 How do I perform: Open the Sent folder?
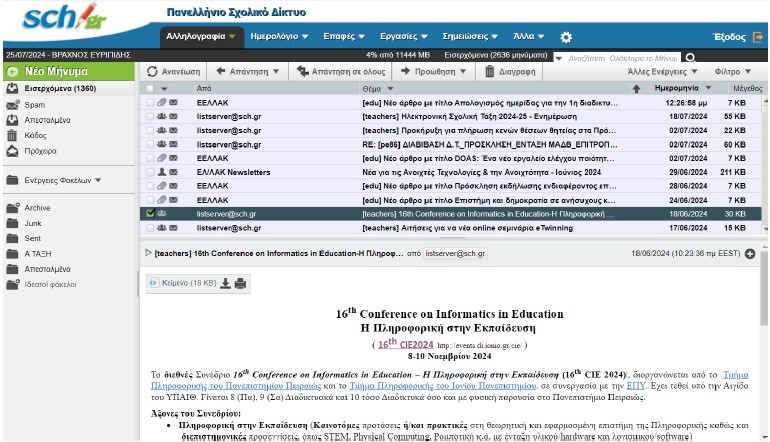click(x=32, y=239)
